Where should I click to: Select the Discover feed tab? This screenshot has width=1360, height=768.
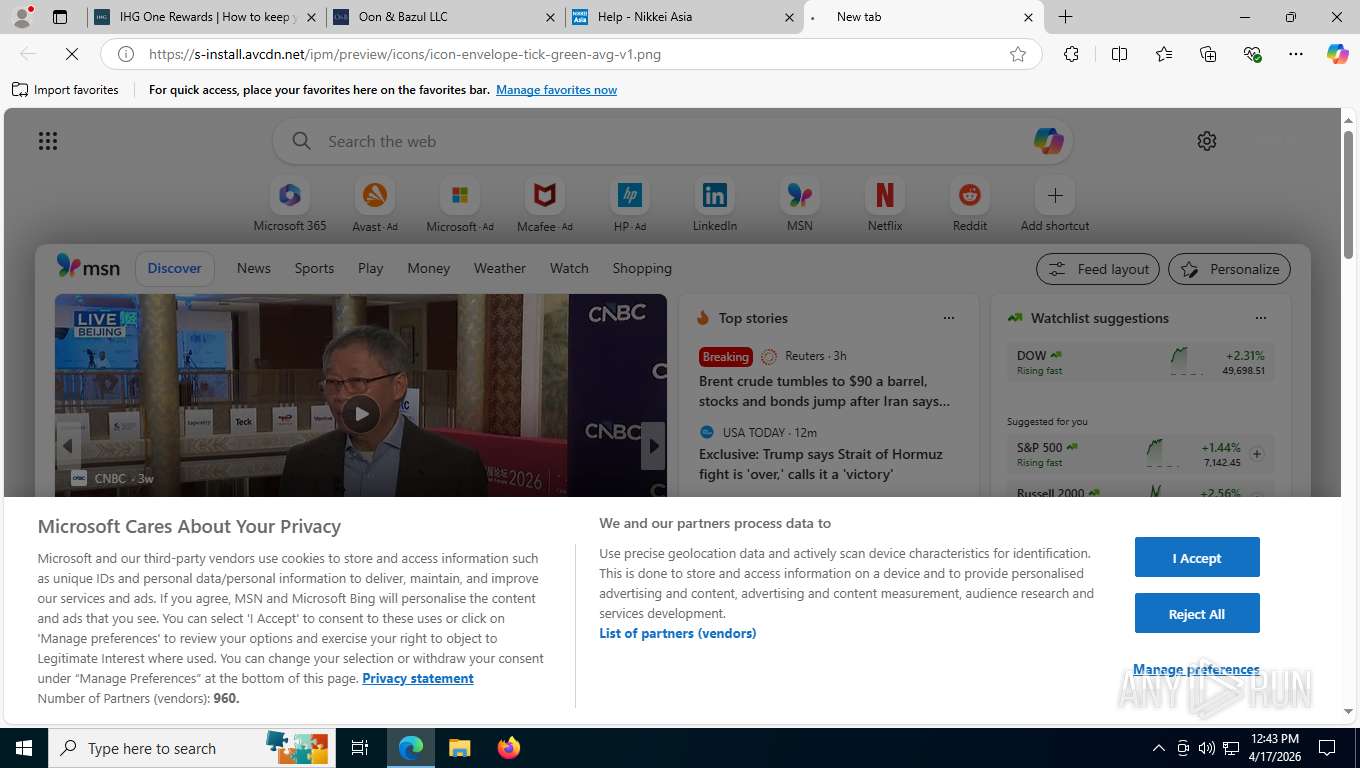pyautogui.click(x=175, y=268)
